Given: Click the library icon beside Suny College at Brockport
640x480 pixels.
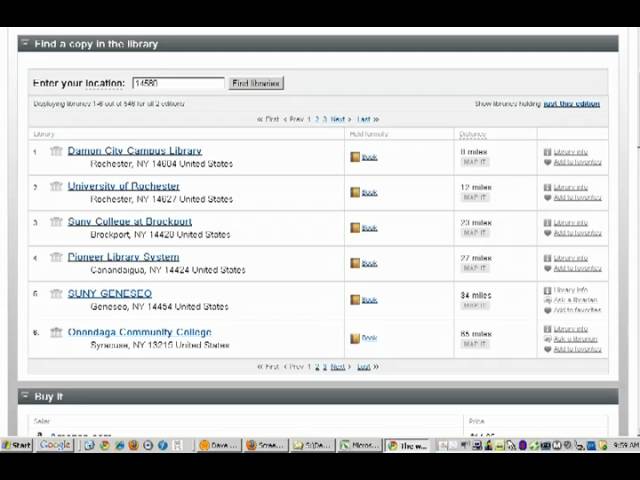Looking at the screenshot, I should 56,222.
